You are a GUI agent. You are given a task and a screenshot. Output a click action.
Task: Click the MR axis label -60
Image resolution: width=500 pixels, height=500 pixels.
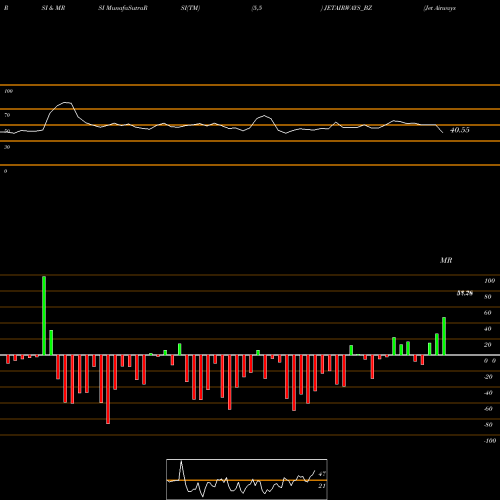pos(488,409)
